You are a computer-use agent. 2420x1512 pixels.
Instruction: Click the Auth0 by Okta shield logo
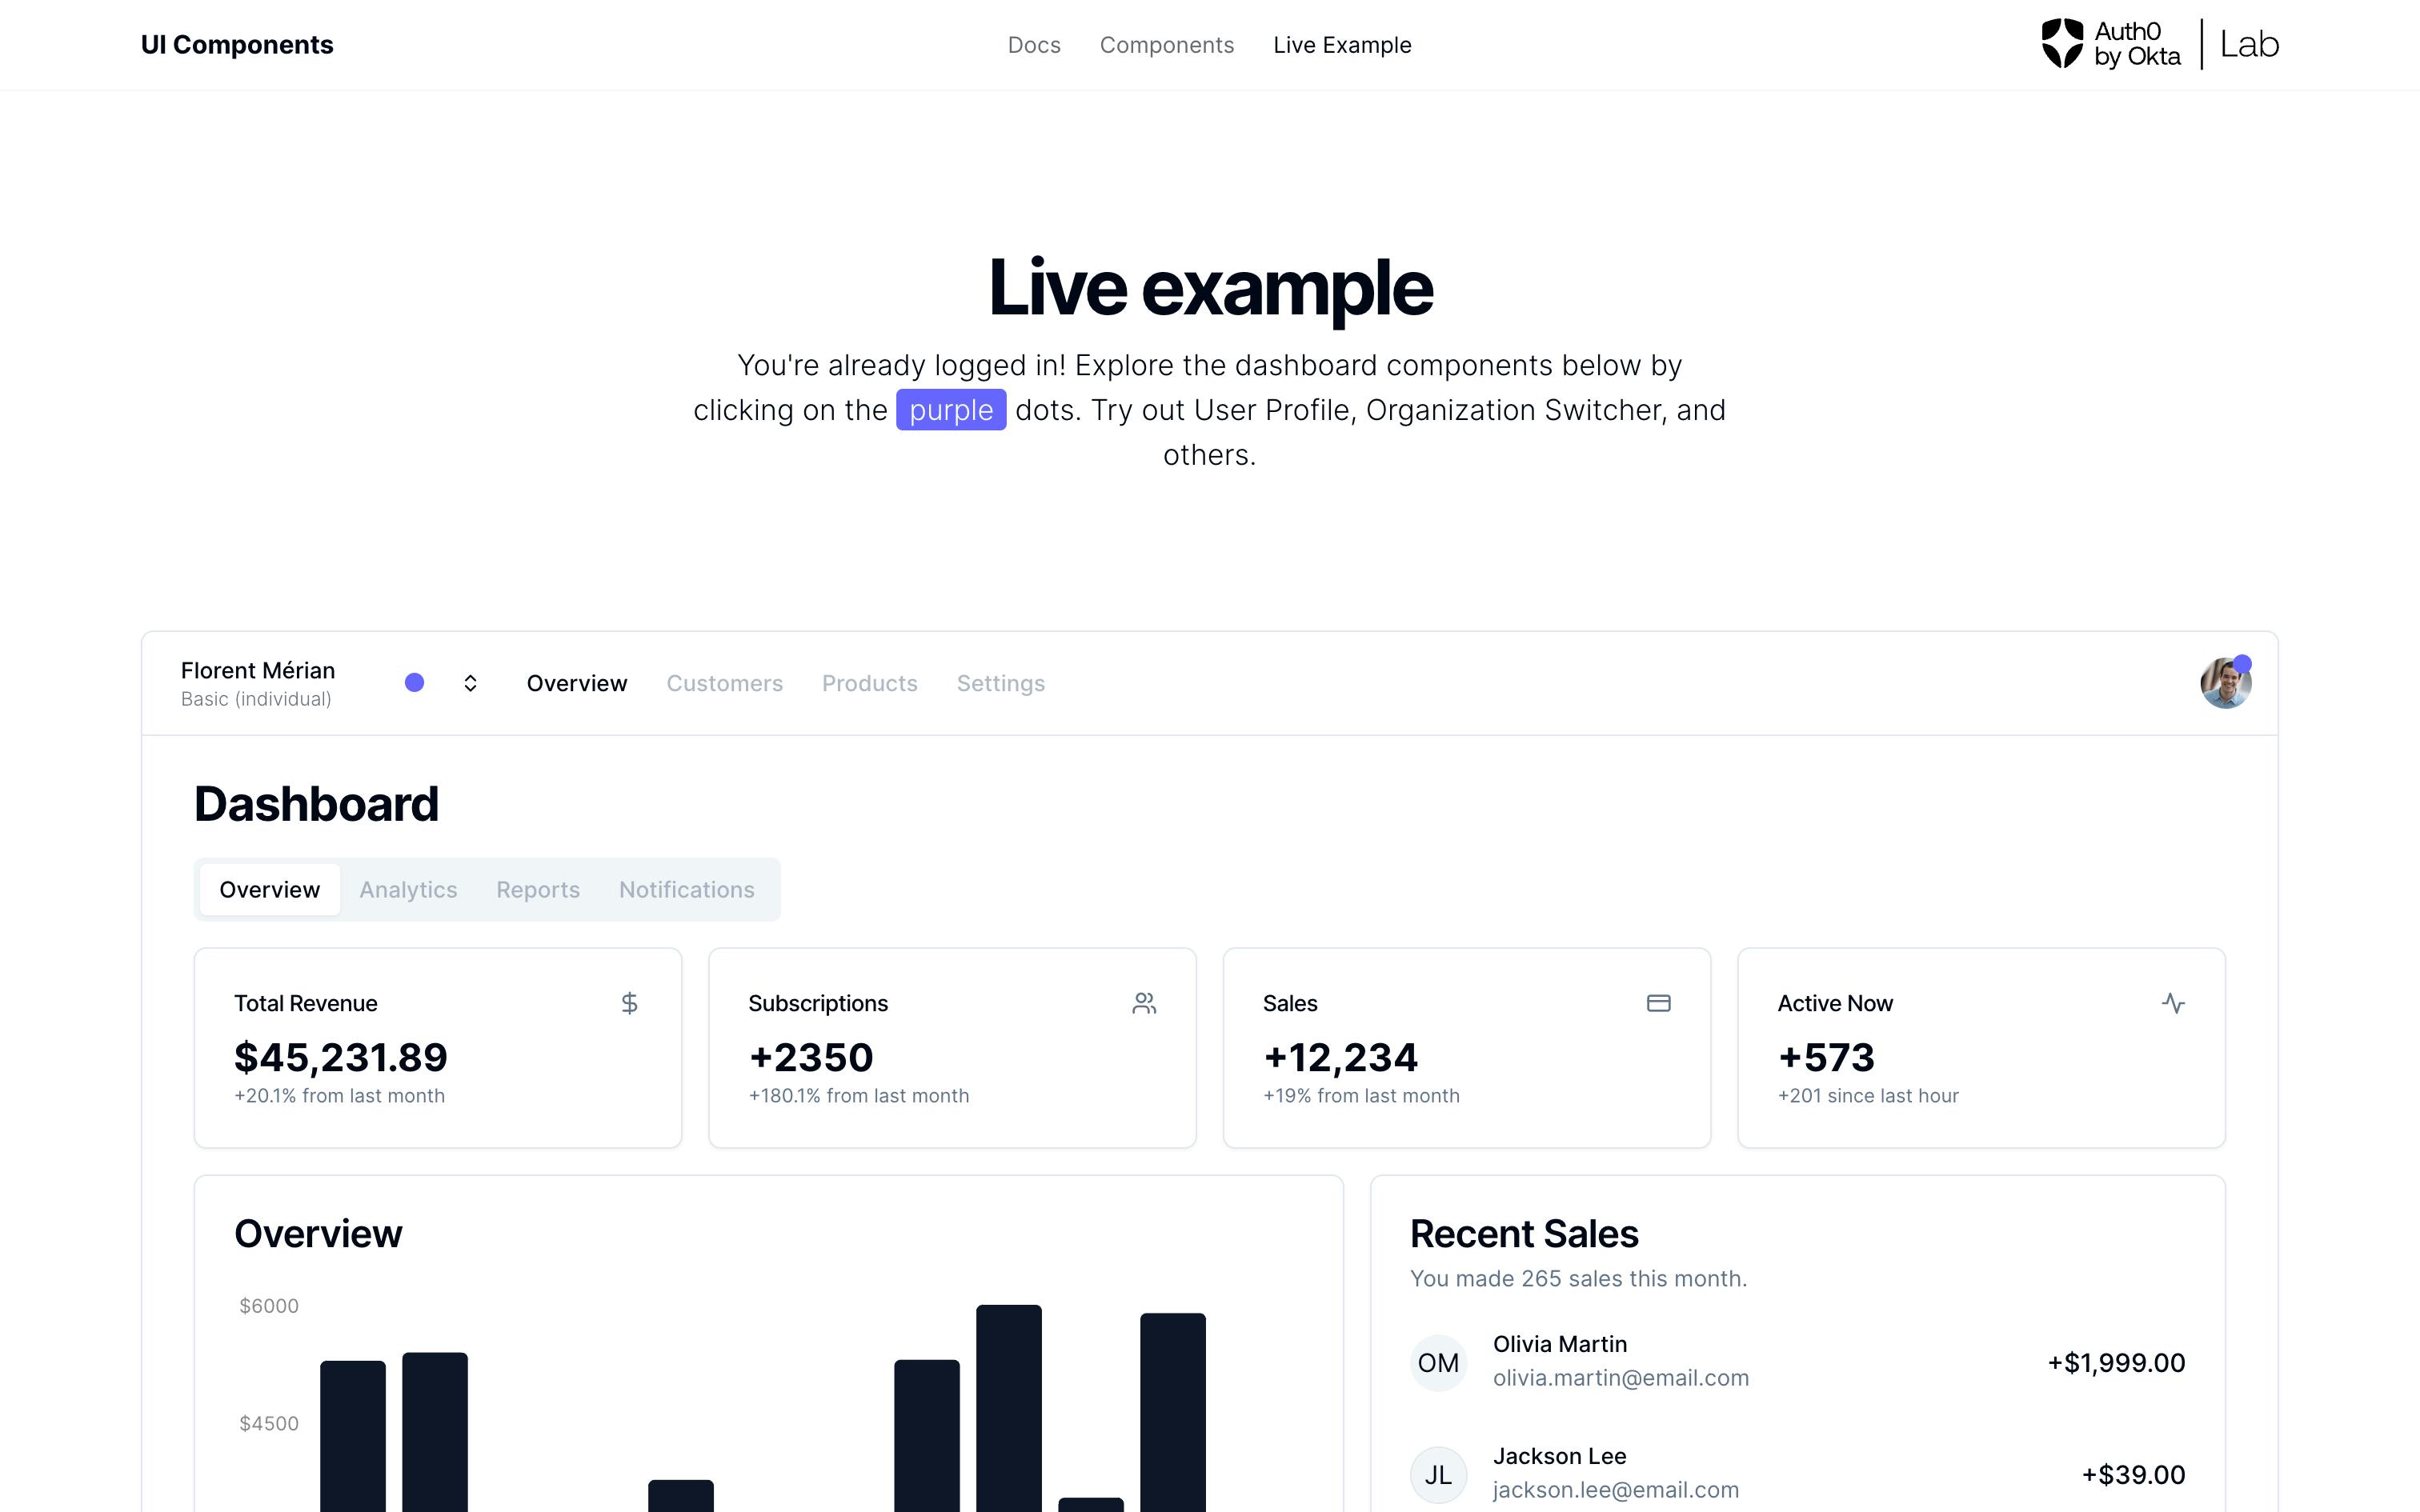[x=2061, y=44]
